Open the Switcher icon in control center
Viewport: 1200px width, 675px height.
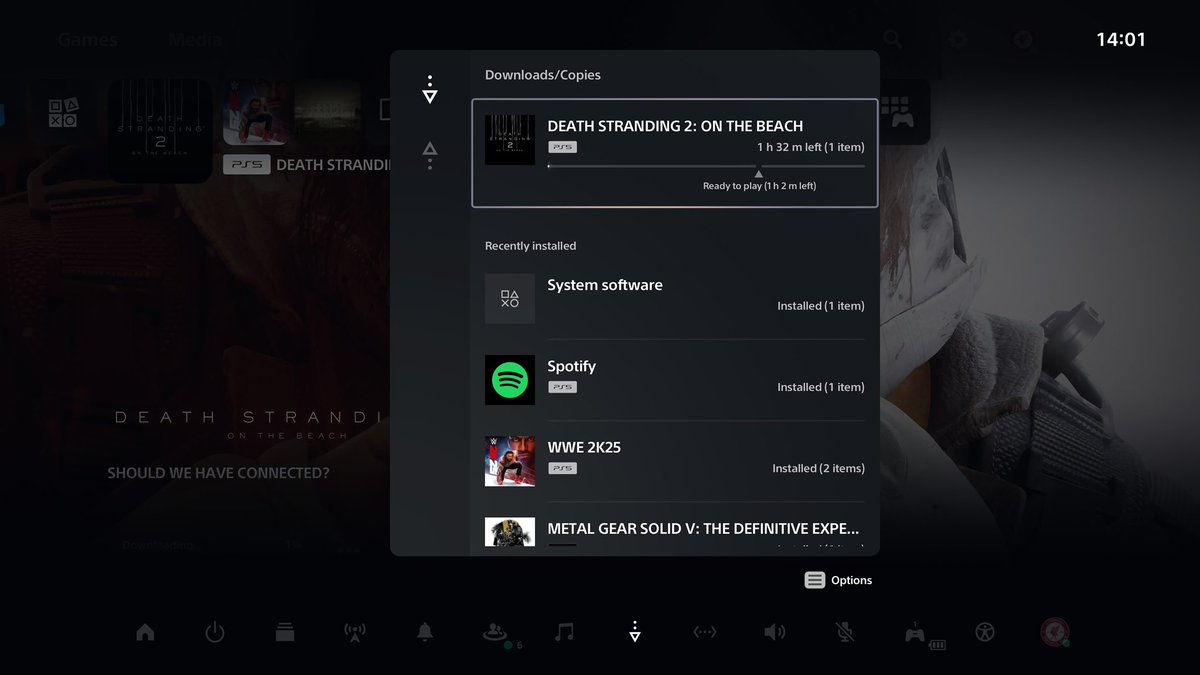tap(285, 632)
